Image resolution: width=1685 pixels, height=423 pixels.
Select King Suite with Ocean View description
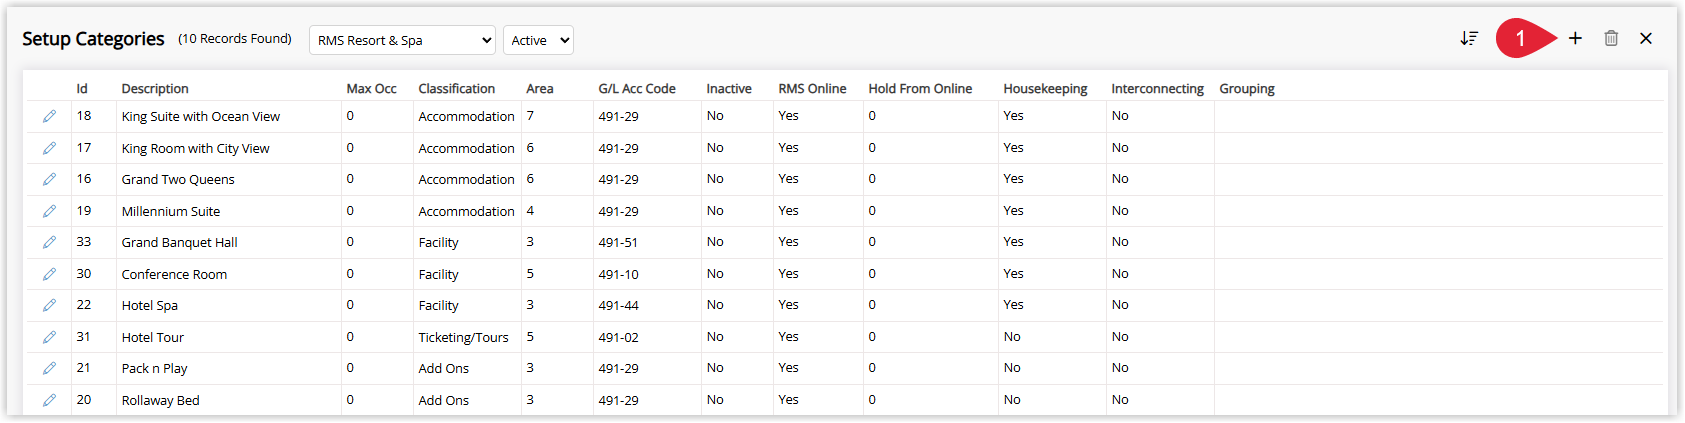pos(201,116)
